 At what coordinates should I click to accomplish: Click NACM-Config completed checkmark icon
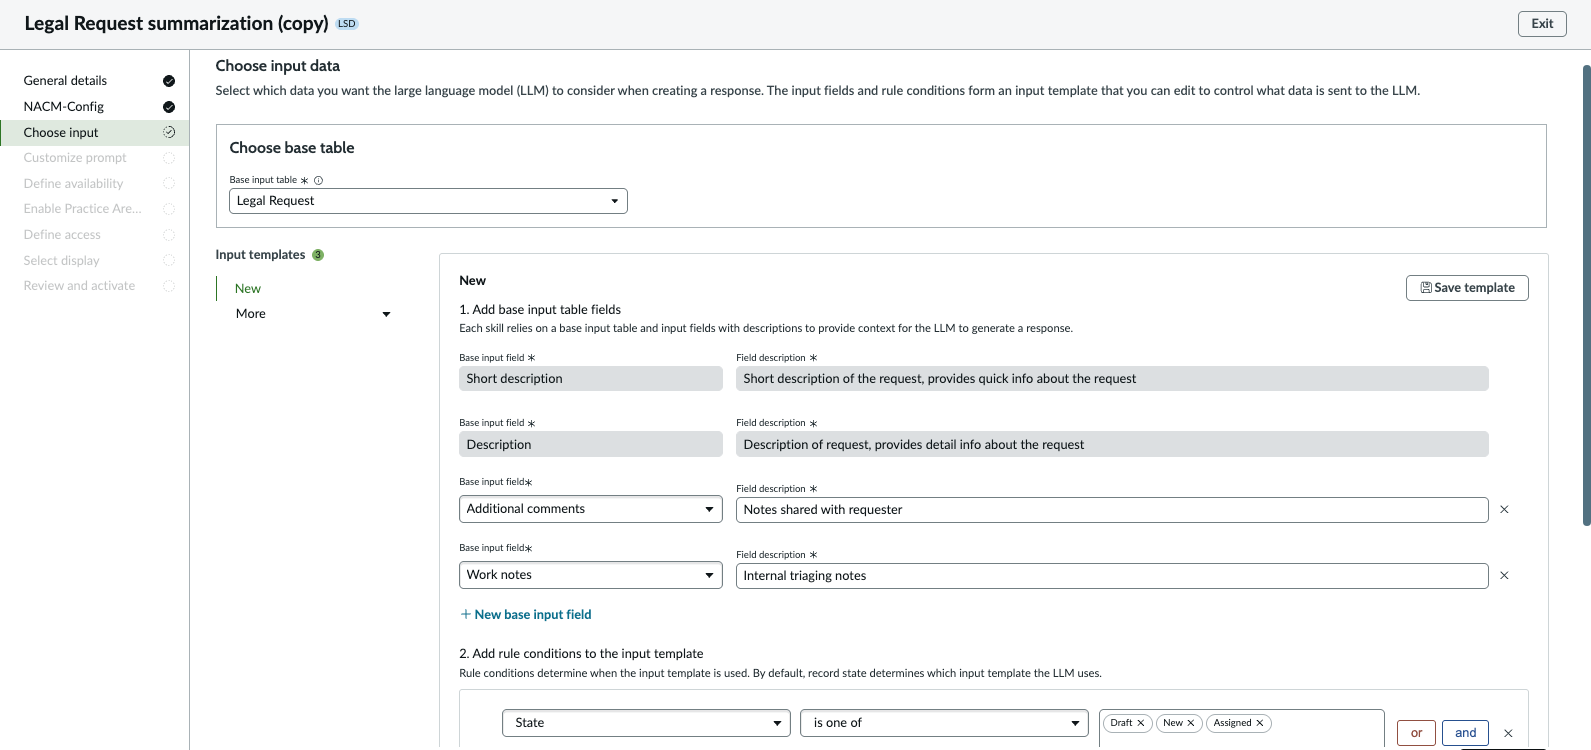[169, 107]
